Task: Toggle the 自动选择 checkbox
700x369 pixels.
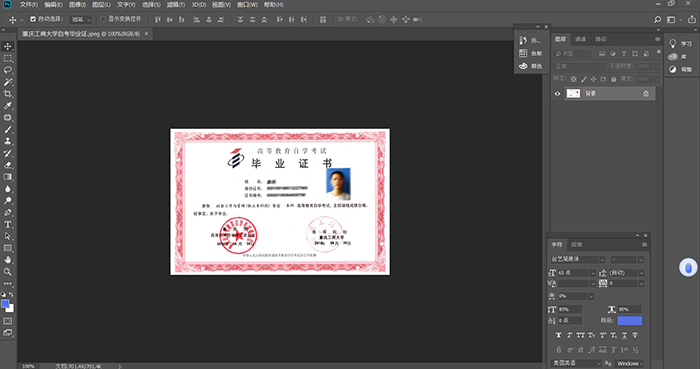Action: pos(33,19)
